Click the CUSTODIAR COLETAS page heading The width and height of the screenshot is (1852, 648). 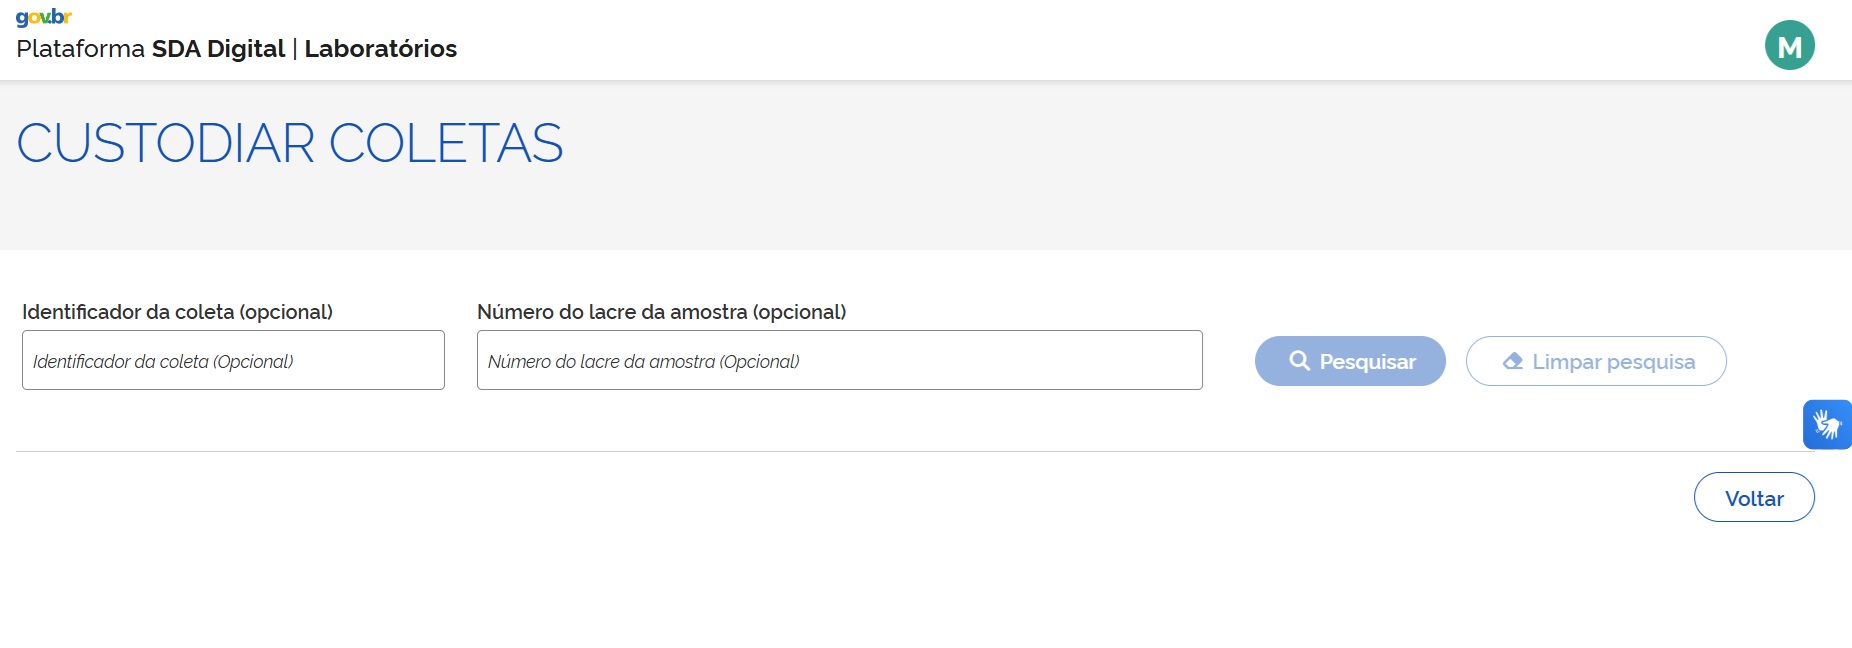tap(290, 144)
